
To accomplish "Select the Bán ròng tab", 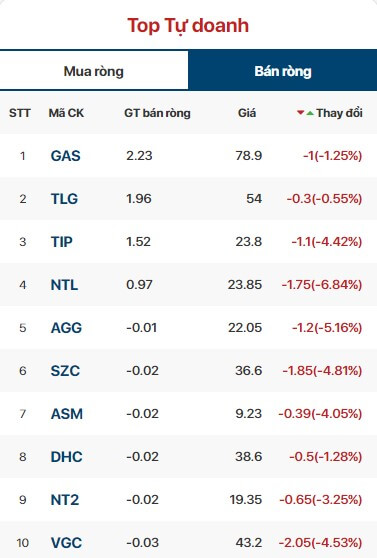I will tap(283, 70).
